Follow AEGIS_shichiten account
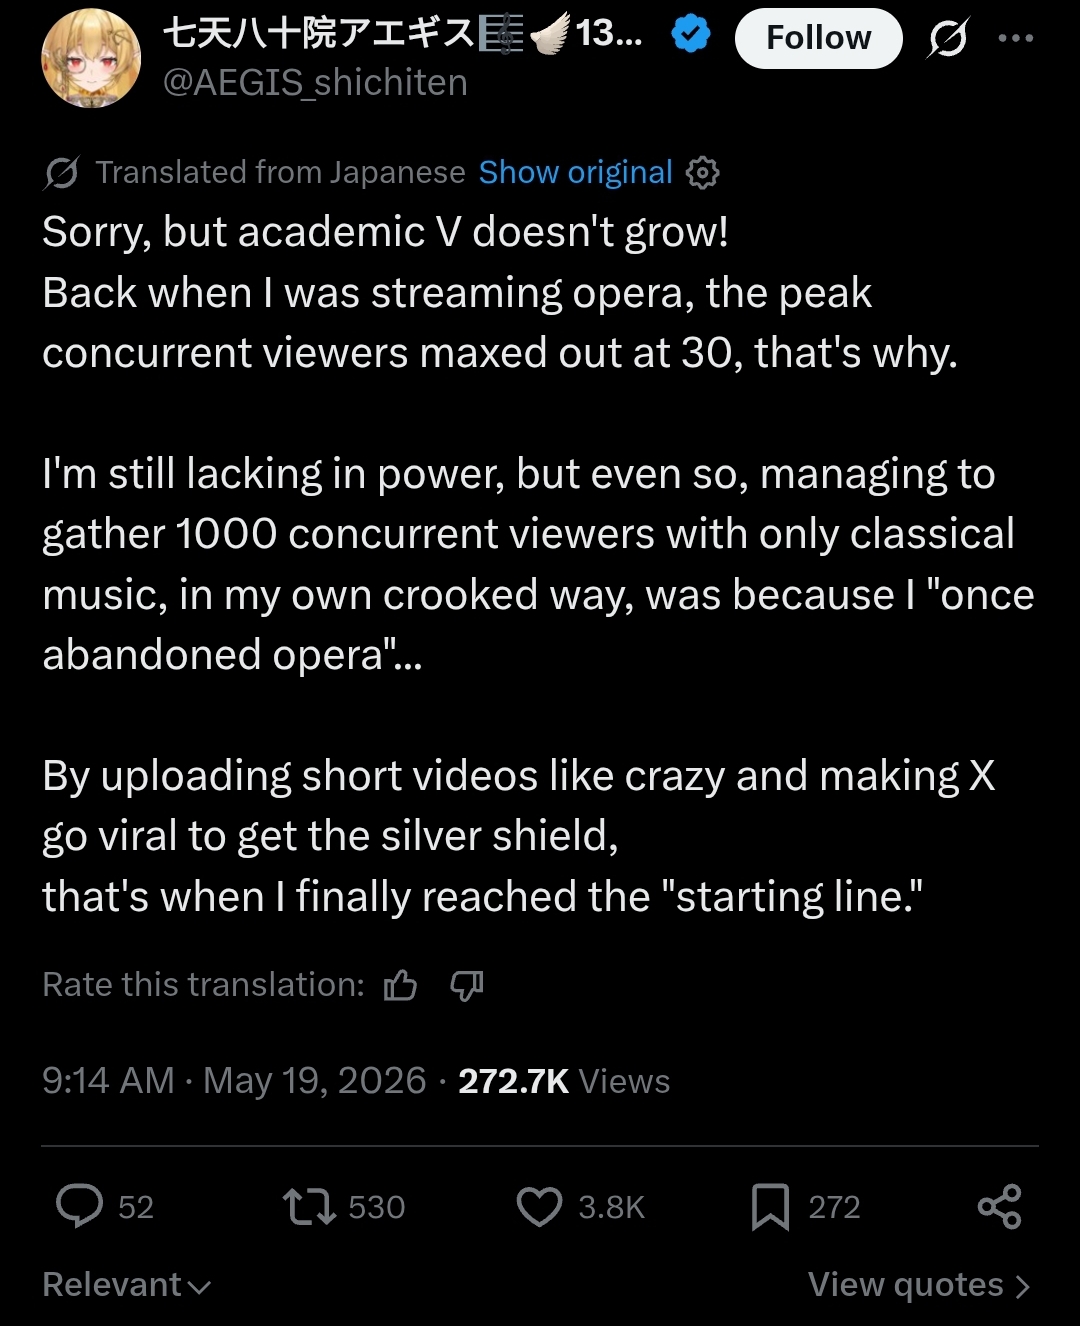Viewport: 1080px width, 1326px height. [818, 38]
